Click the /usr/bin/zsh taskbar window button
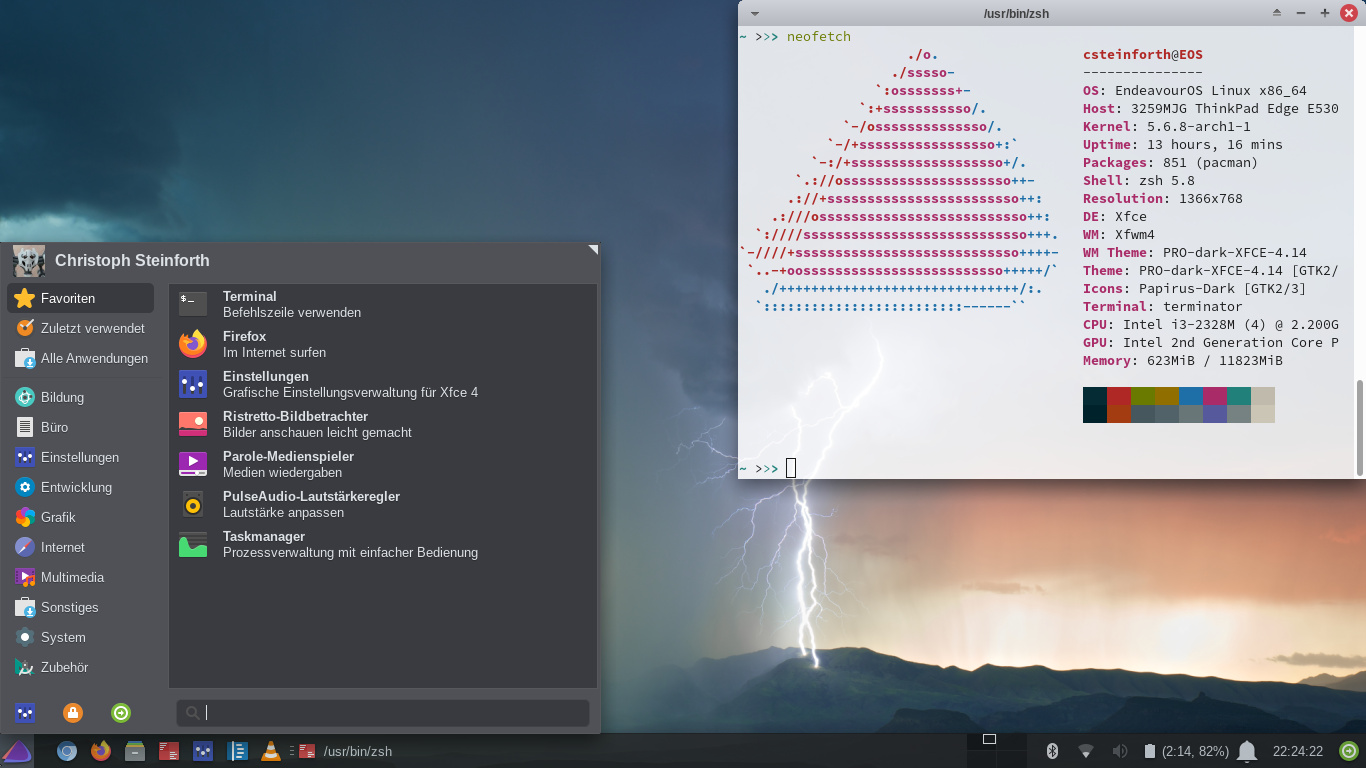 [x=344, y=751]
